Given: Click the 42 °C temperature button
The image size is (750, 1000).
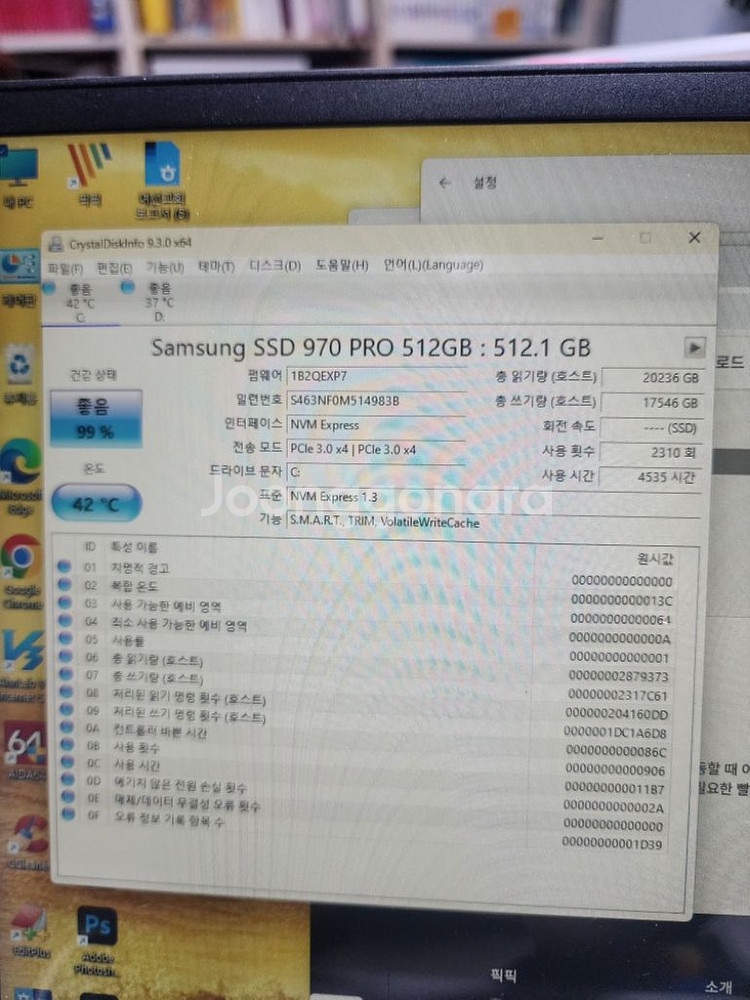Looking at the screenshot, I should coord(96,503).
